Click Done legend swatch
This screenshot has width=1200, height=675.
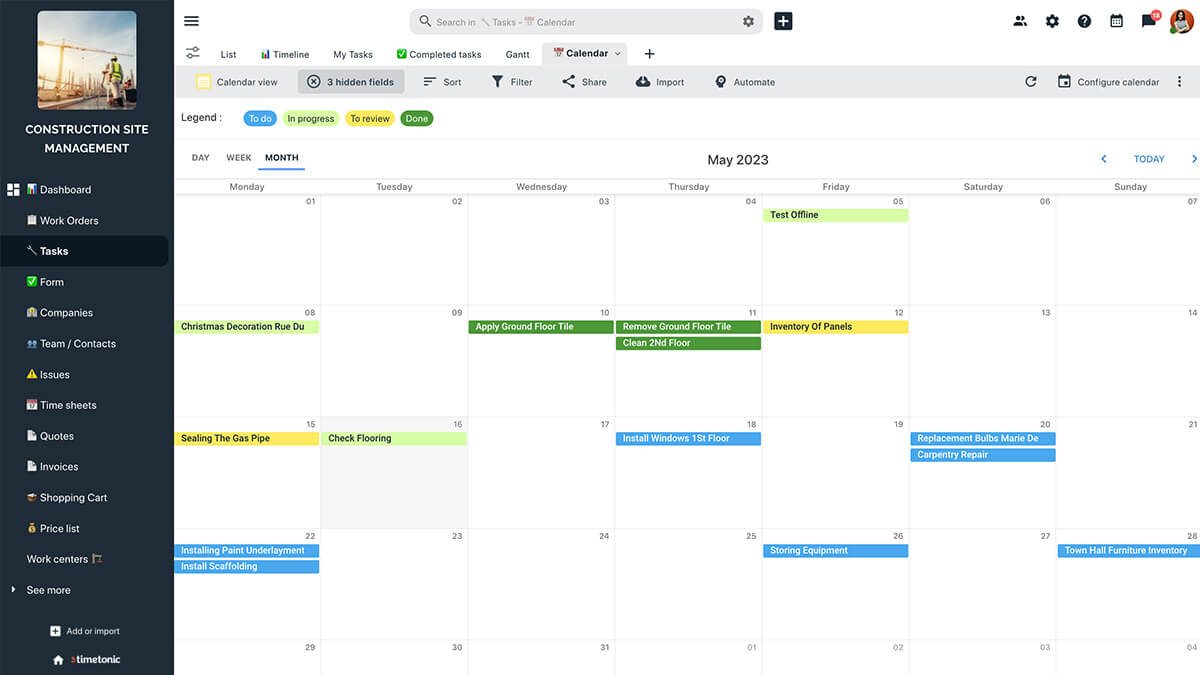click(x=417, y=118)
